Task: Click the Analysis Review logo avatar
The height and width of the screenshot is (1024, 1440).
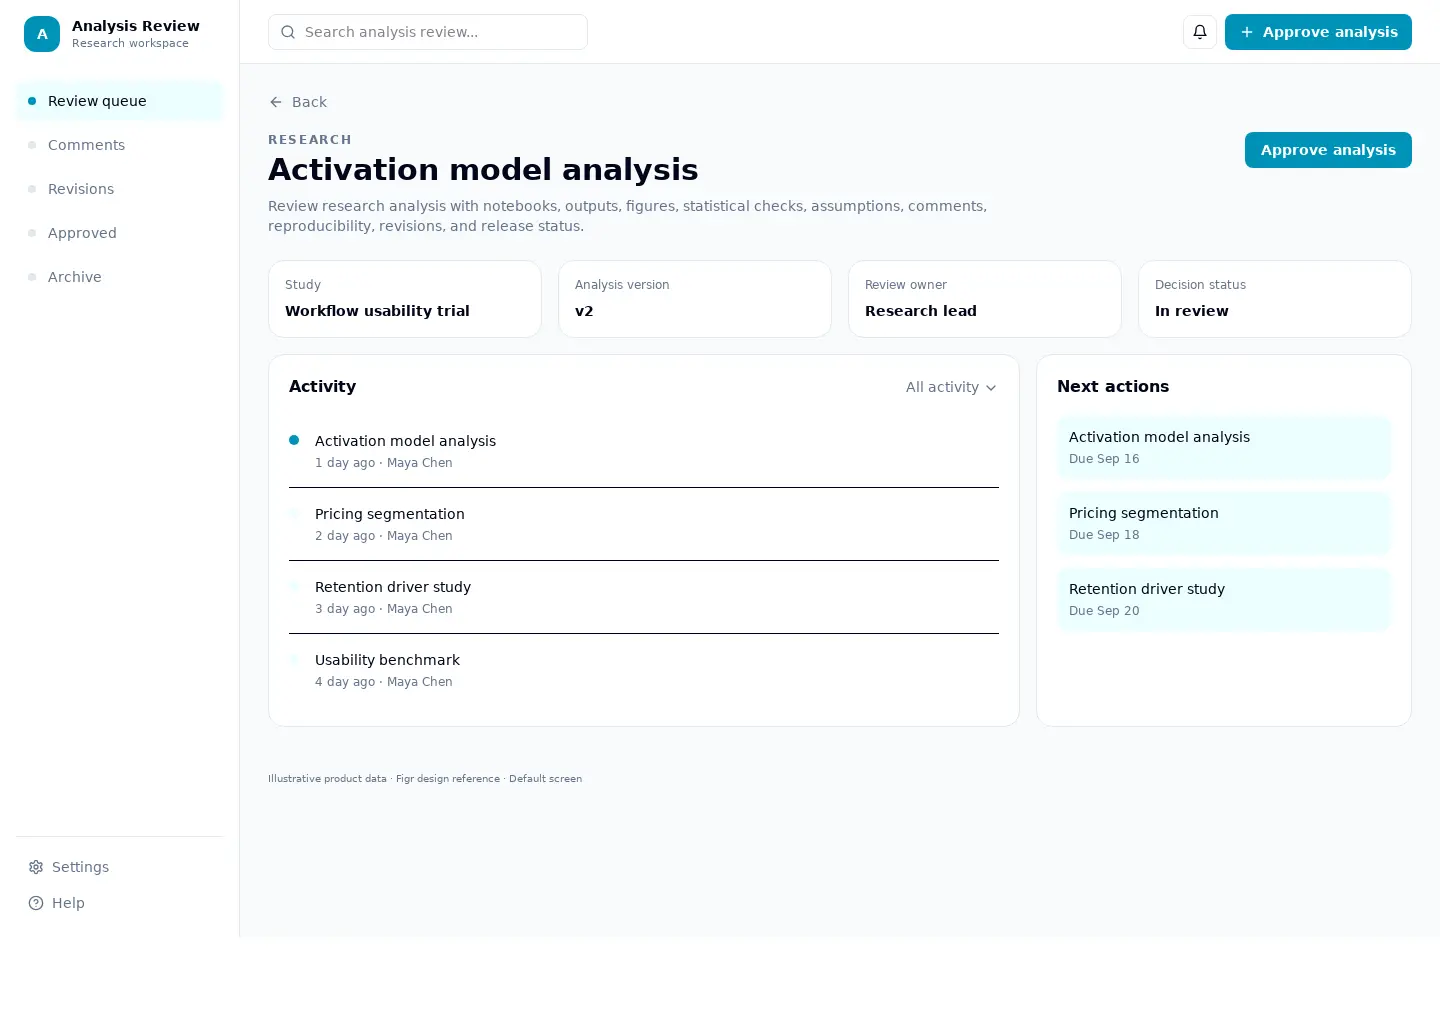Action: click(x=42, y=34)
